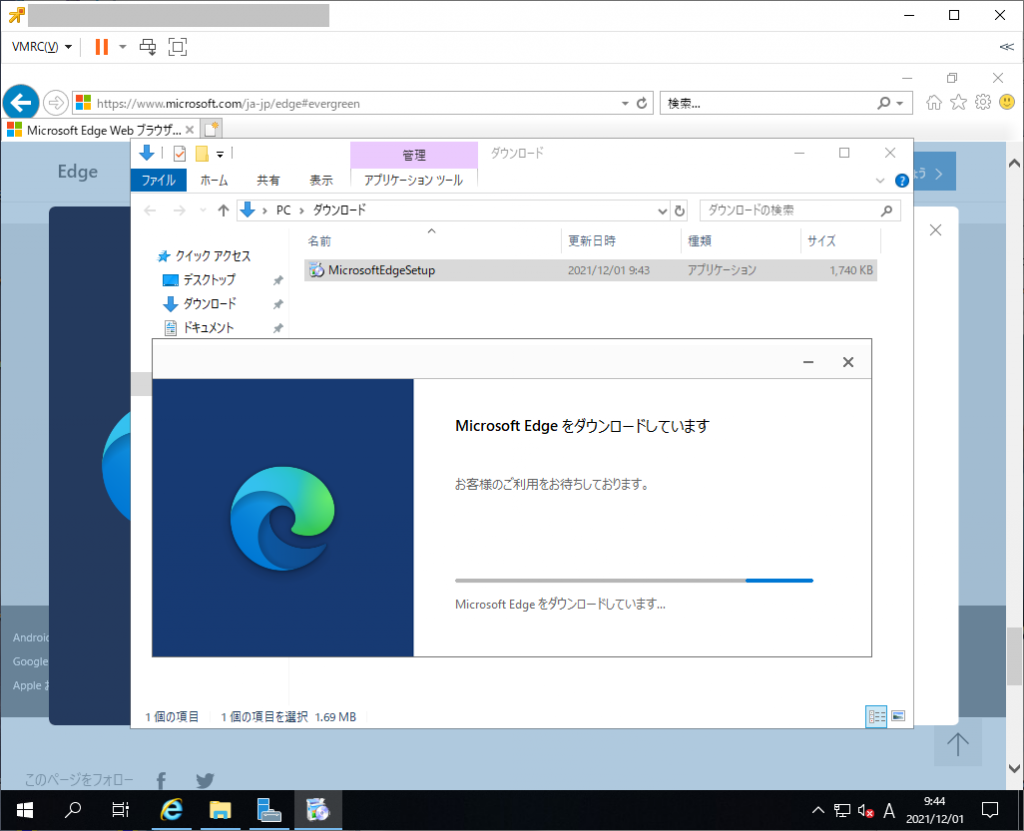1024x831 pixels.
Task: Open the Facebook link on the web page
Action: [x=161, y=780]
